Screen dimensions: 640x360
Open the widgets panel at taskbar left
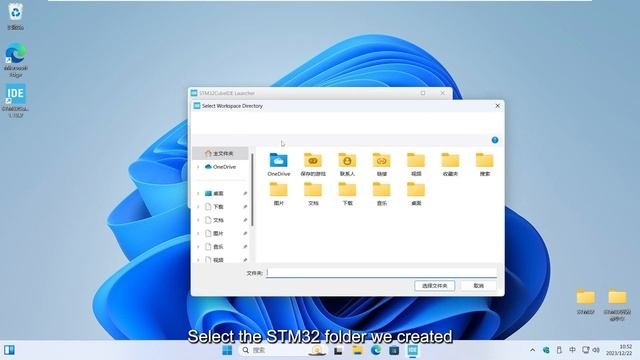tap(9, 350)
